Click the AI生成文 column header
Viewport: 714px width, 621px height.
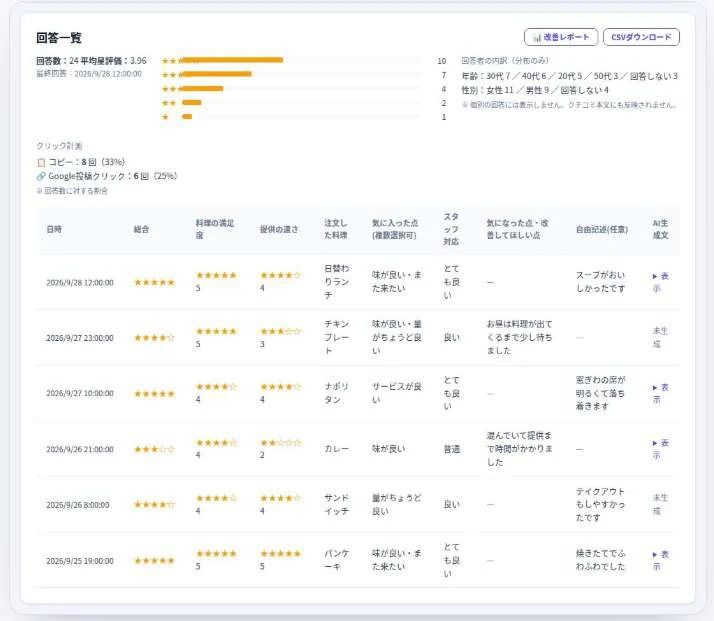pyautogui.click(x=660, y=229)
